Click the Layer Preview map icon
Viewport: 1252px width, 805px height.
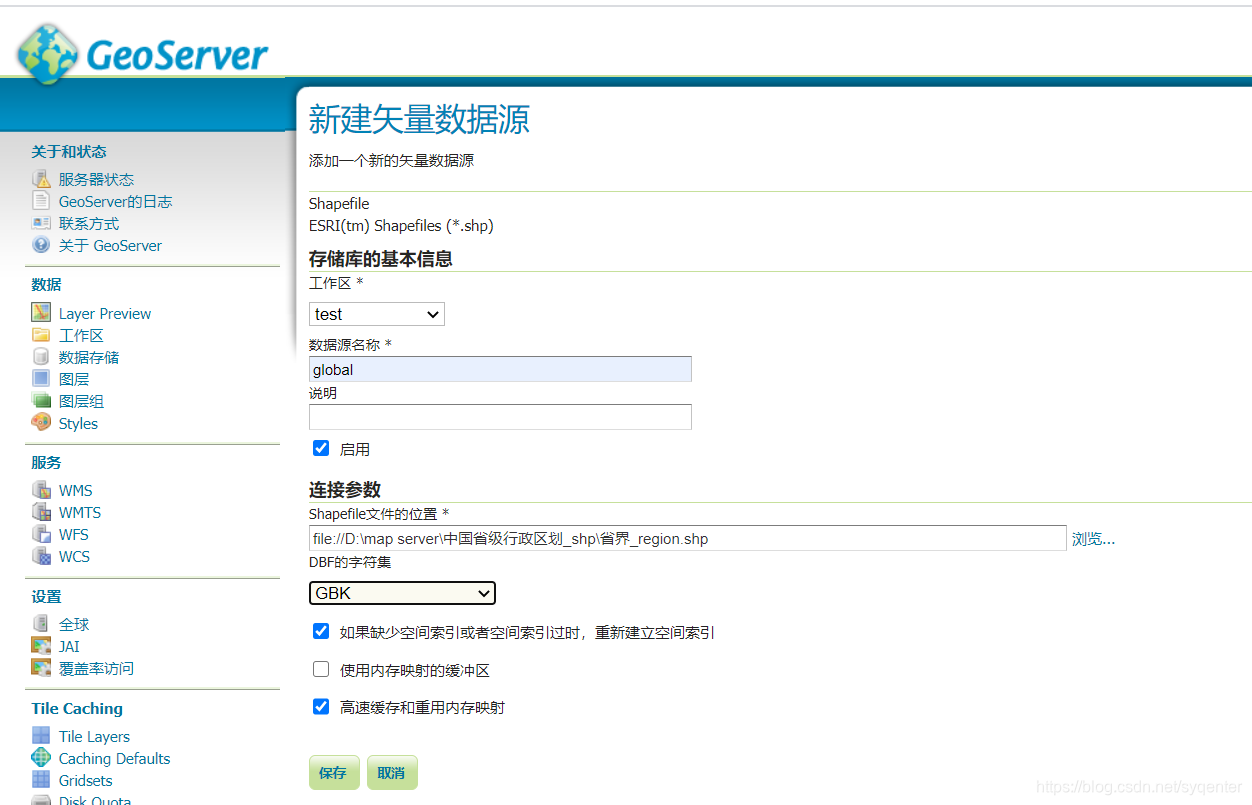point(41,313)
